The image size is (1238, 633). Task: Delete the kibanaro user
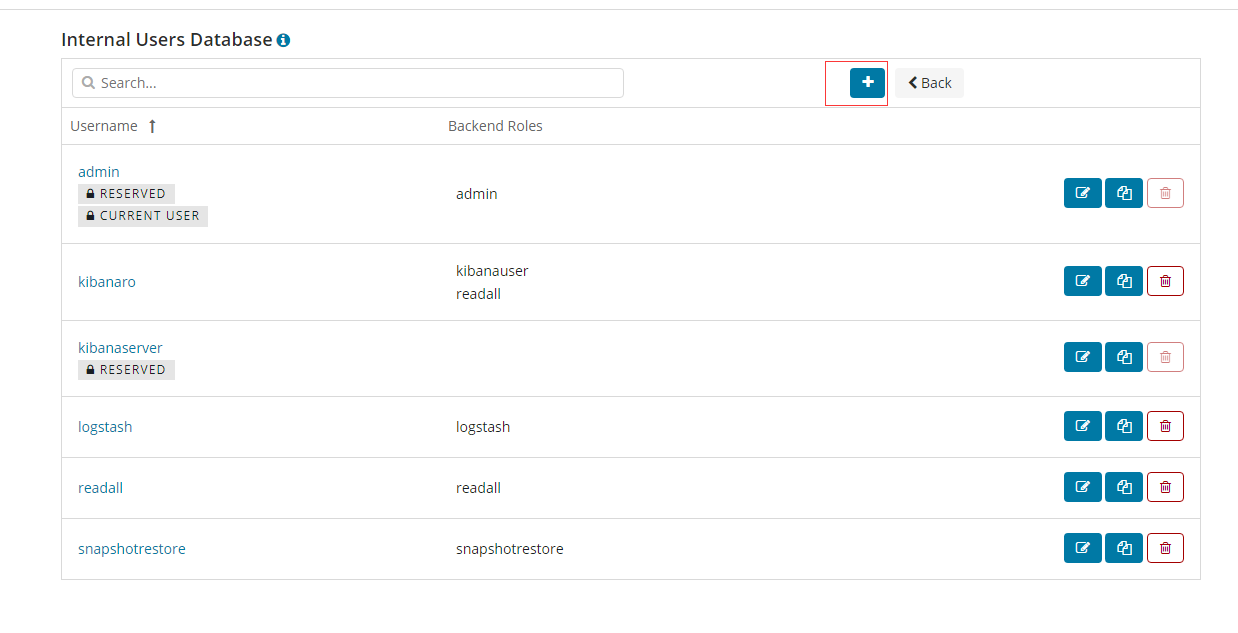pyautogui.click(x=1165, y=282)
